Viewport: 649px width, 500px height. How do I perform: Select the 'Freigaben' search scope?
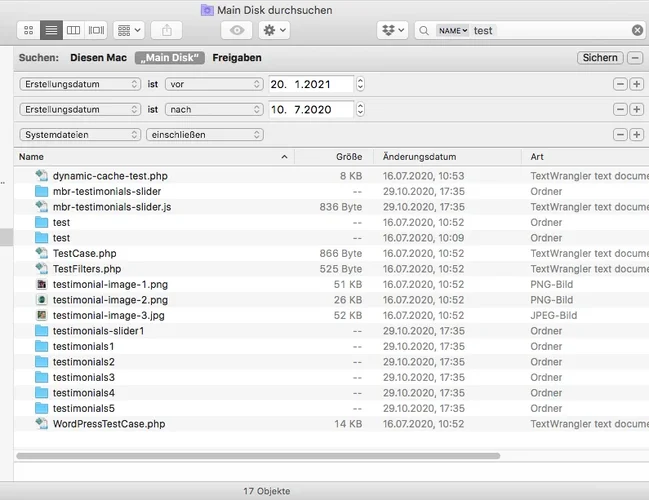pyautogui.click(x=237, y=58)
